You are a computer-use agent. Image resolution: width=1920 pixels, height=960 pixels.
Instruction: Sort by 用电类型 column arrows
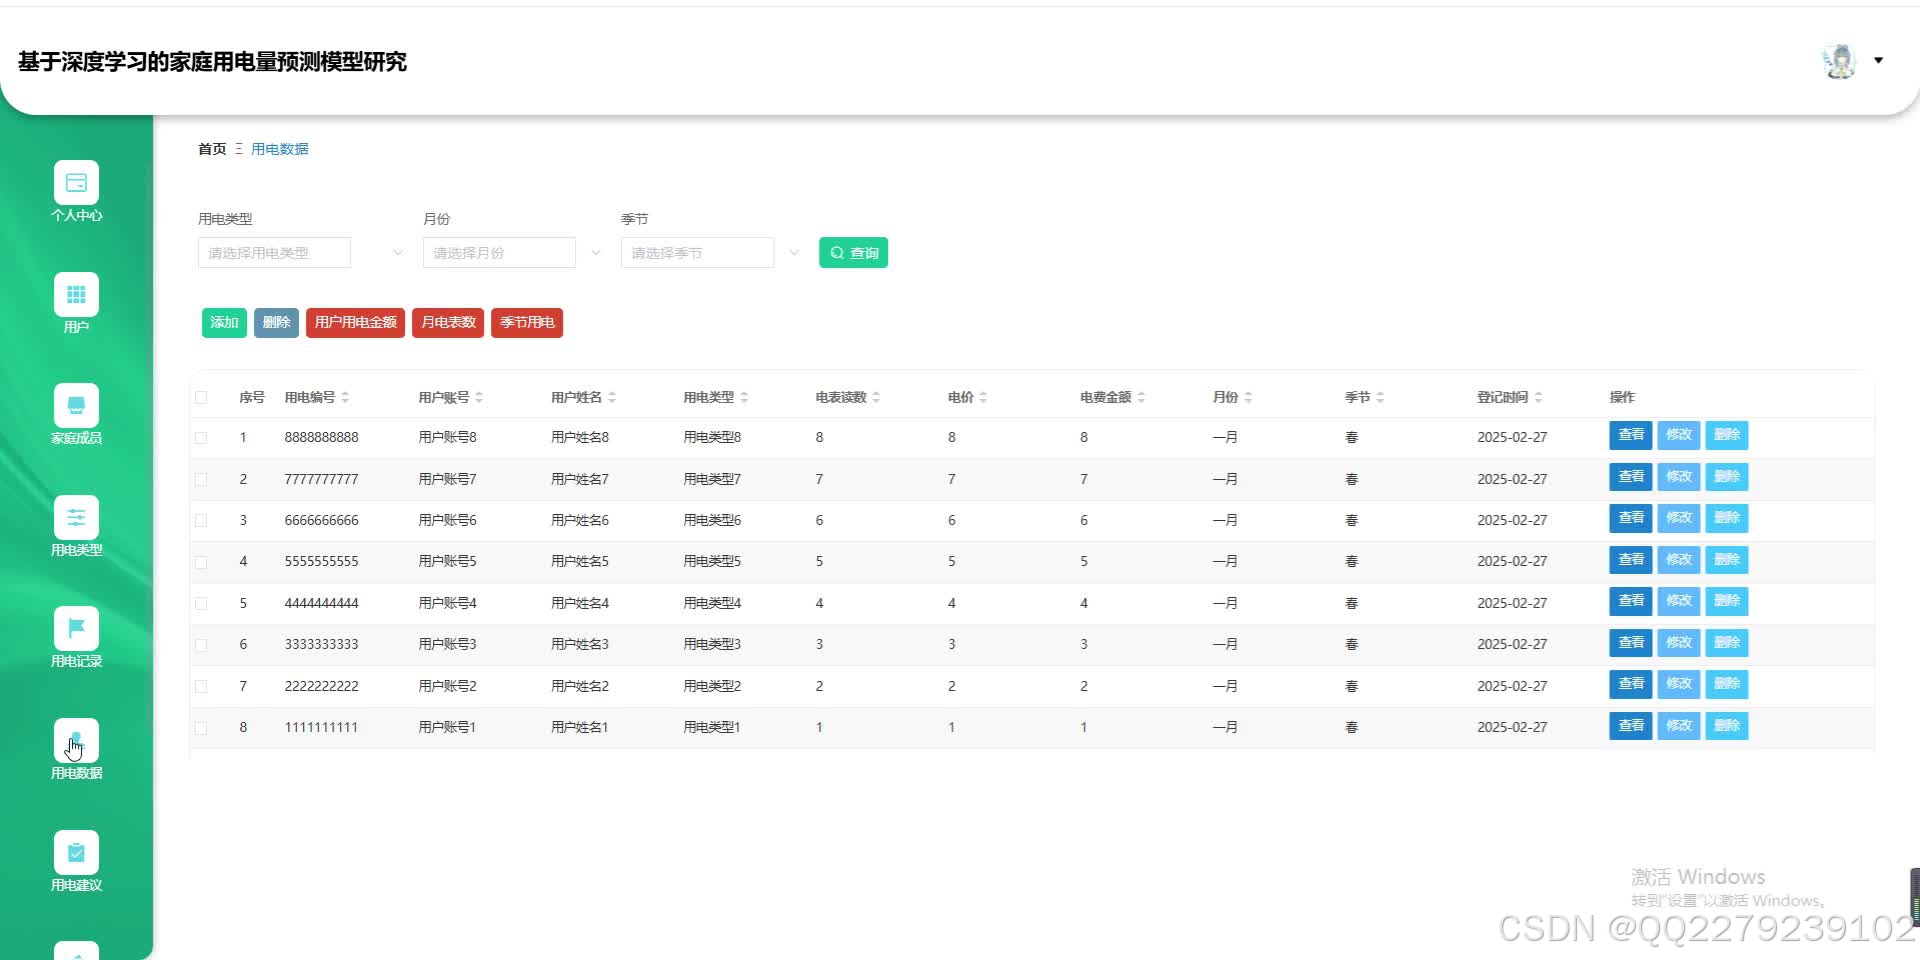click(x=744, y=397)
